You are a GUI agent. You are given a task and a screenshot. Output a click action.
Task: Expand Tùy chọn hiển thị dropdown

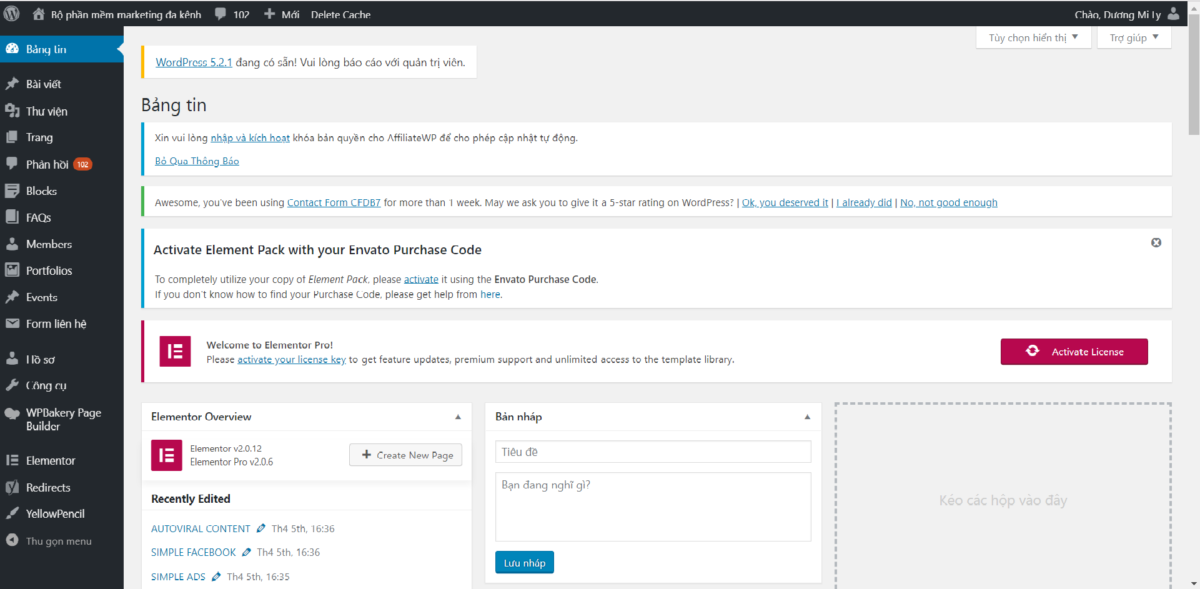[1033, 37]
